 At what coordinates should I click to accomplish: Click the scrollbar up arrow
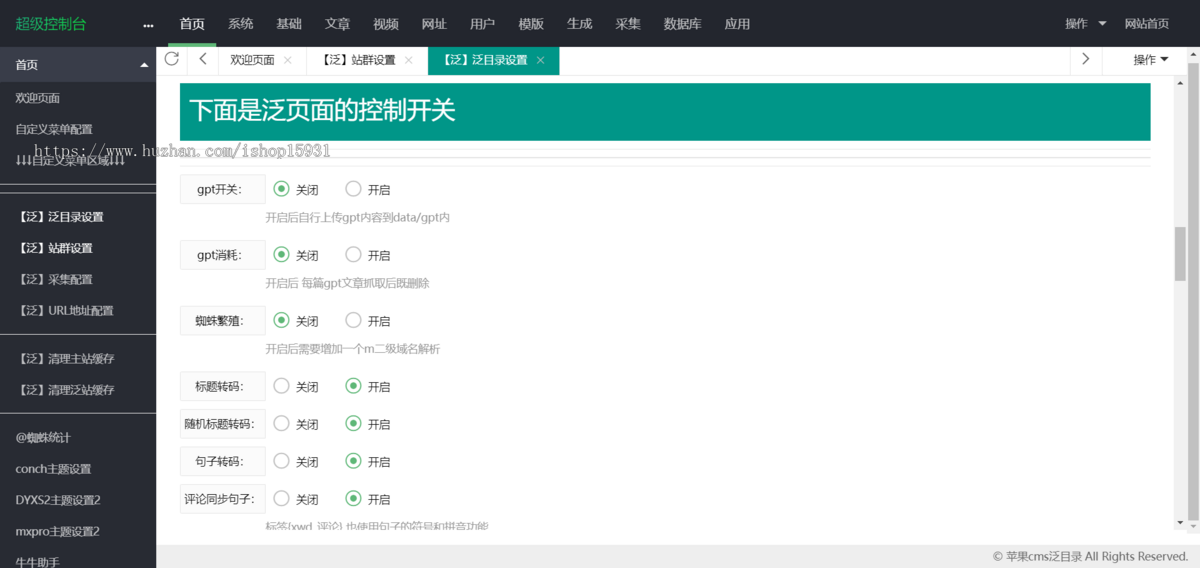point(1180,83)
